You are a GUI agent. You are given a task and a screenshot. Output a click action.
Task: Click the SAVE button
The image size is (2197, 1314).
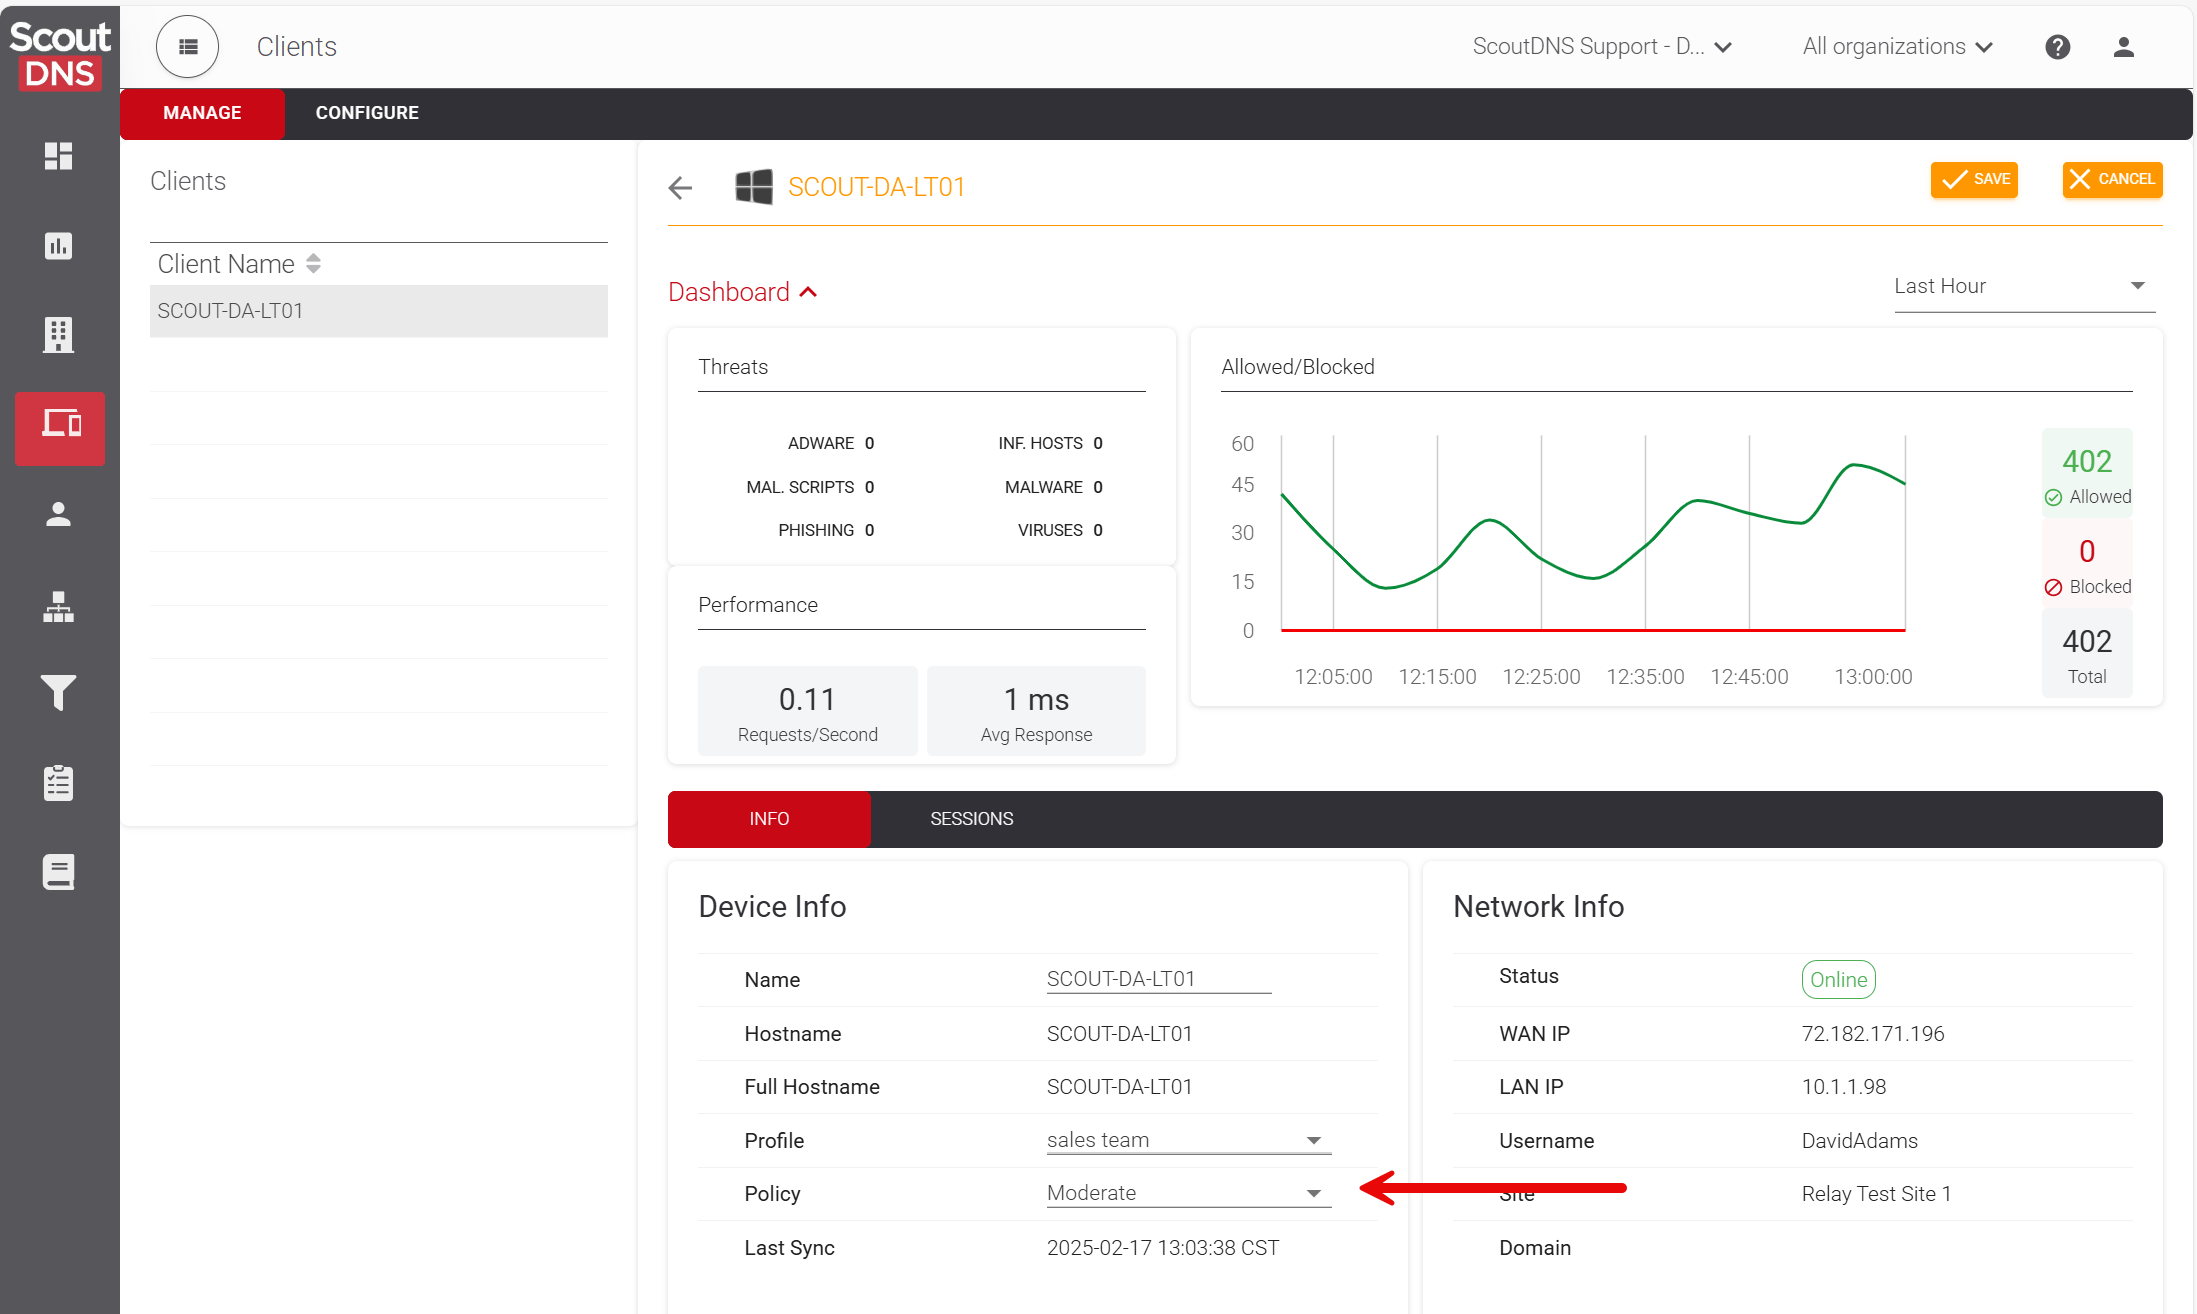tap(1974, 180)
